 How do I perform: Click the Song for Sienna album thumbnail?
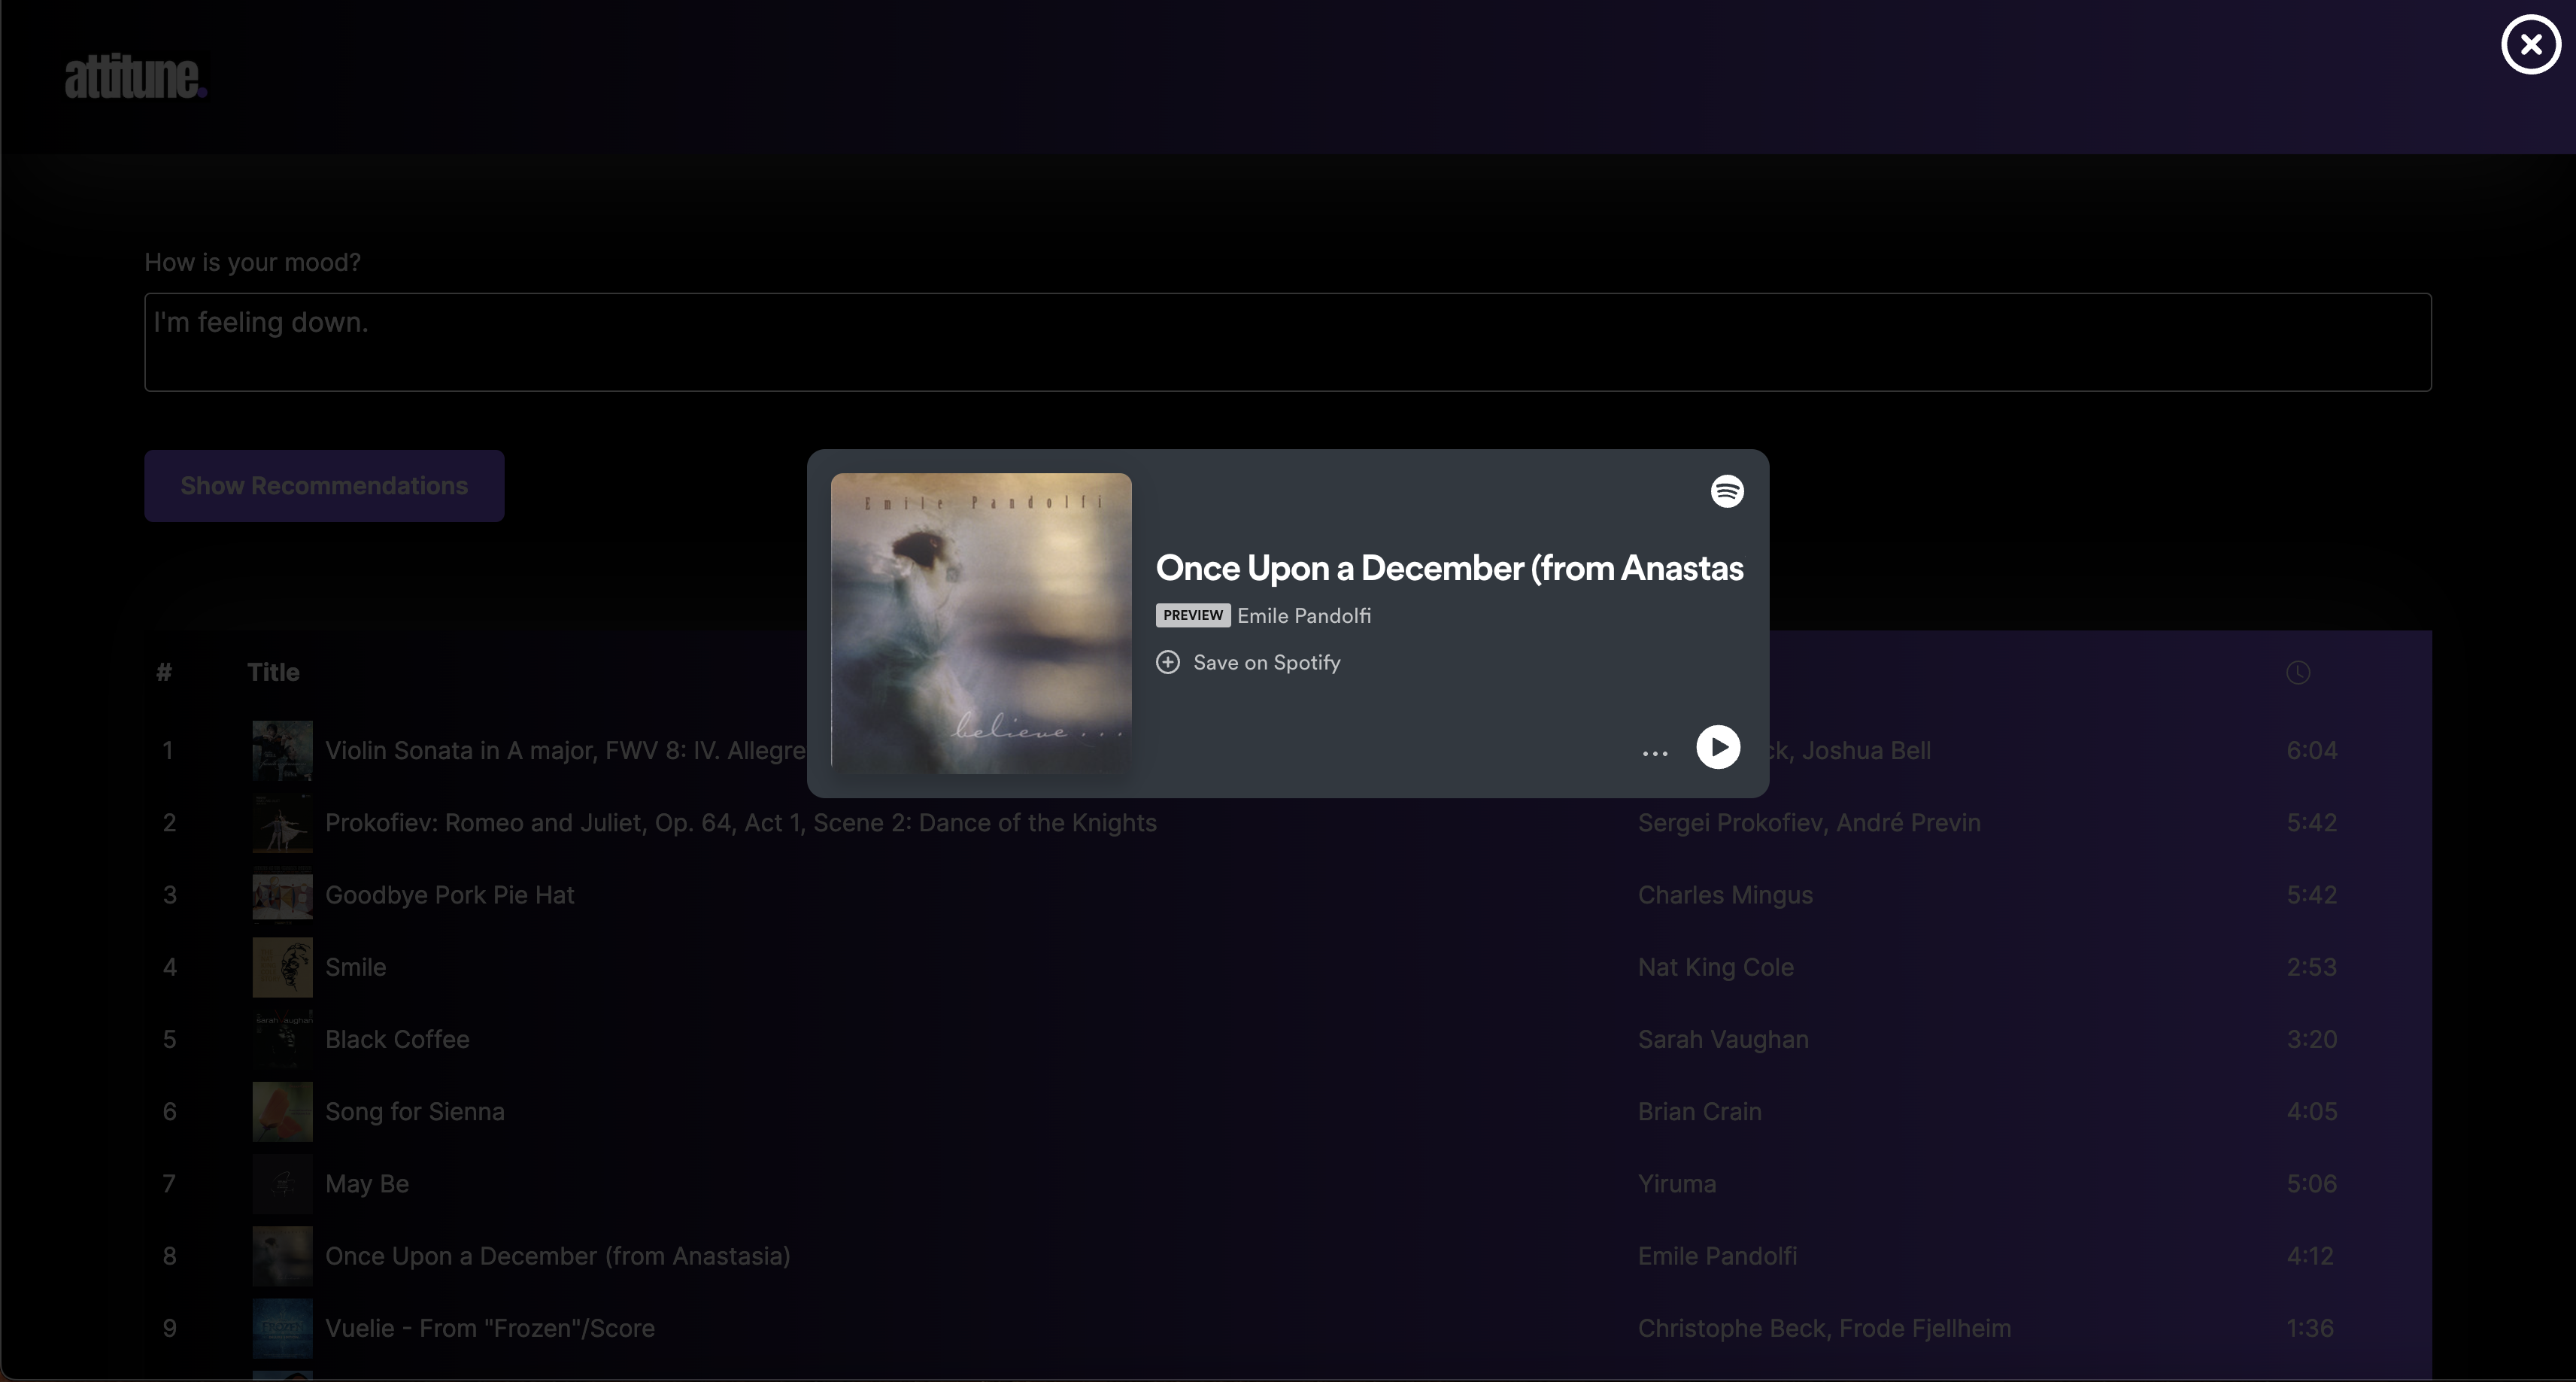282,1111
